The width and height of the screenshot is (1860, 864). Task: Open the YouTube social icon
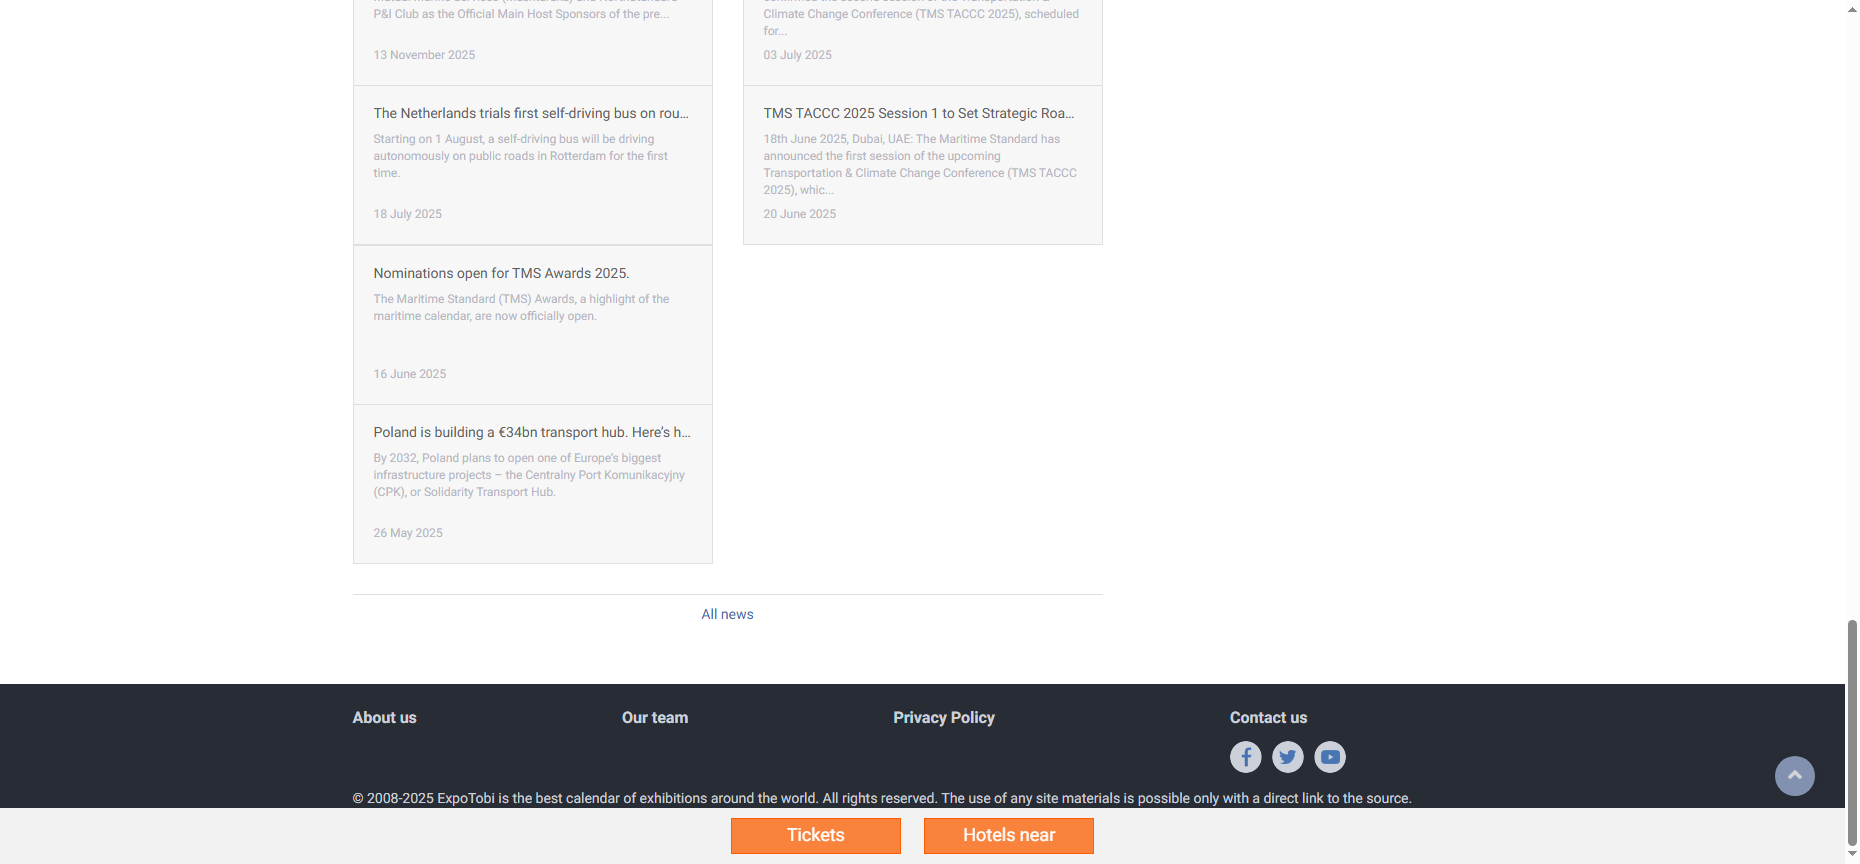point(1329,757)
